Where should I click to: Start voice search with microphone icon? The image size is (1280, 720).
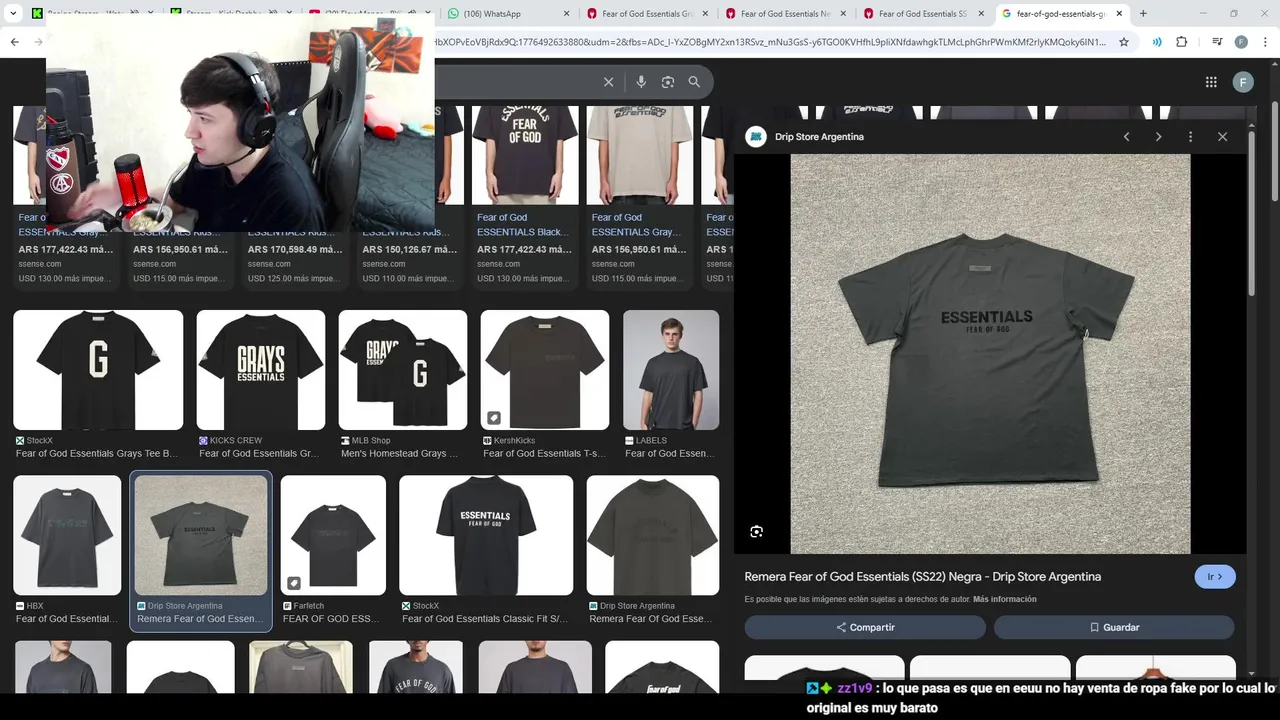(641, 82)
